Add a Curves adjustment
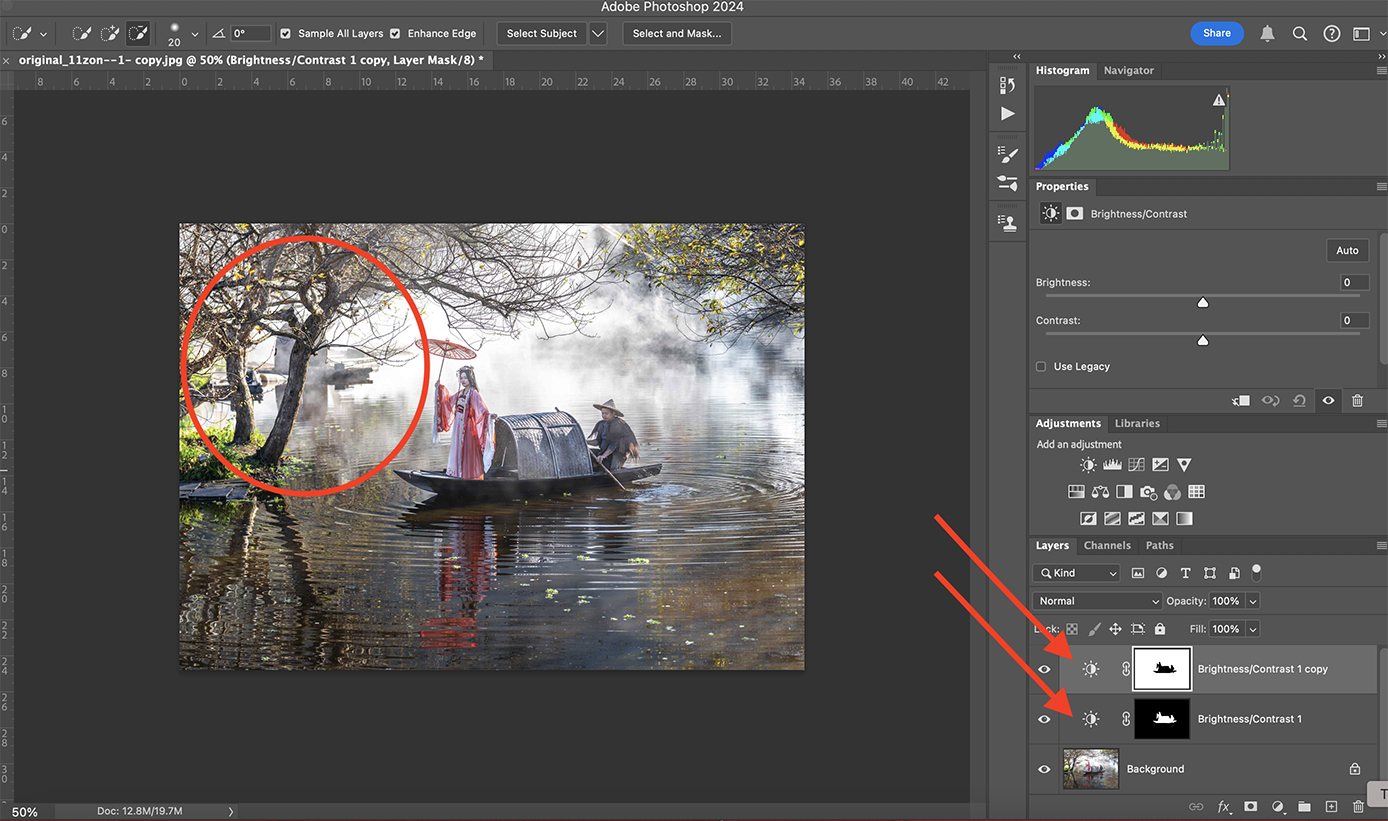Viewport: 1388px width, 821px height. [x=1136, y=465]
